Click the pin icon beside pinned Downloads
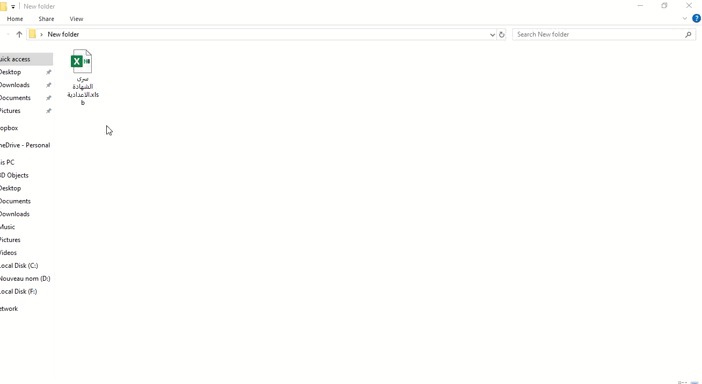 (x=48, y=85)
